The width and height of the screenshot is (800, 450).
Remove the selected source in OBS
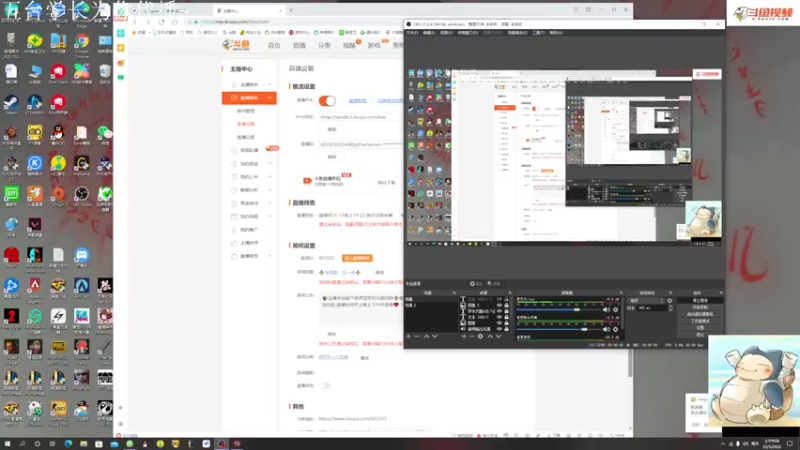[x=472, y=336]
